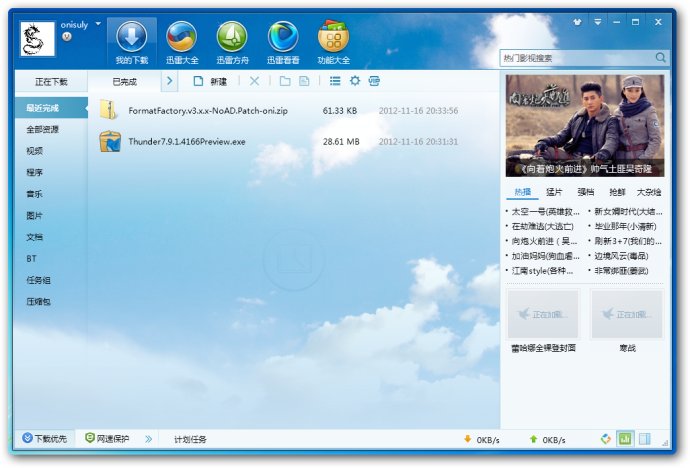Open 向炮火前进 list link
This screenshot has height=468, width=690.
click(544, 241)
